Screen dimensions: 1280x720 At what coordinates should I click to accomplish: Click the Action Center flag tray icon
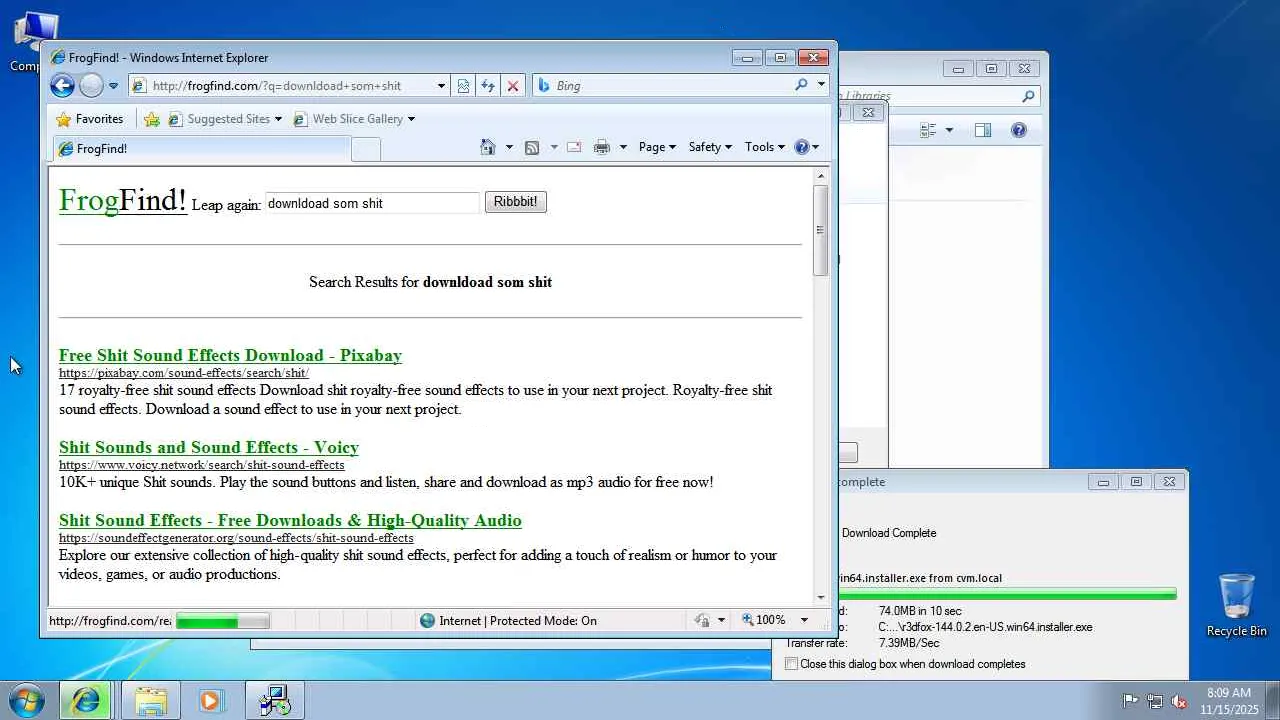[x=1131, y=701]
